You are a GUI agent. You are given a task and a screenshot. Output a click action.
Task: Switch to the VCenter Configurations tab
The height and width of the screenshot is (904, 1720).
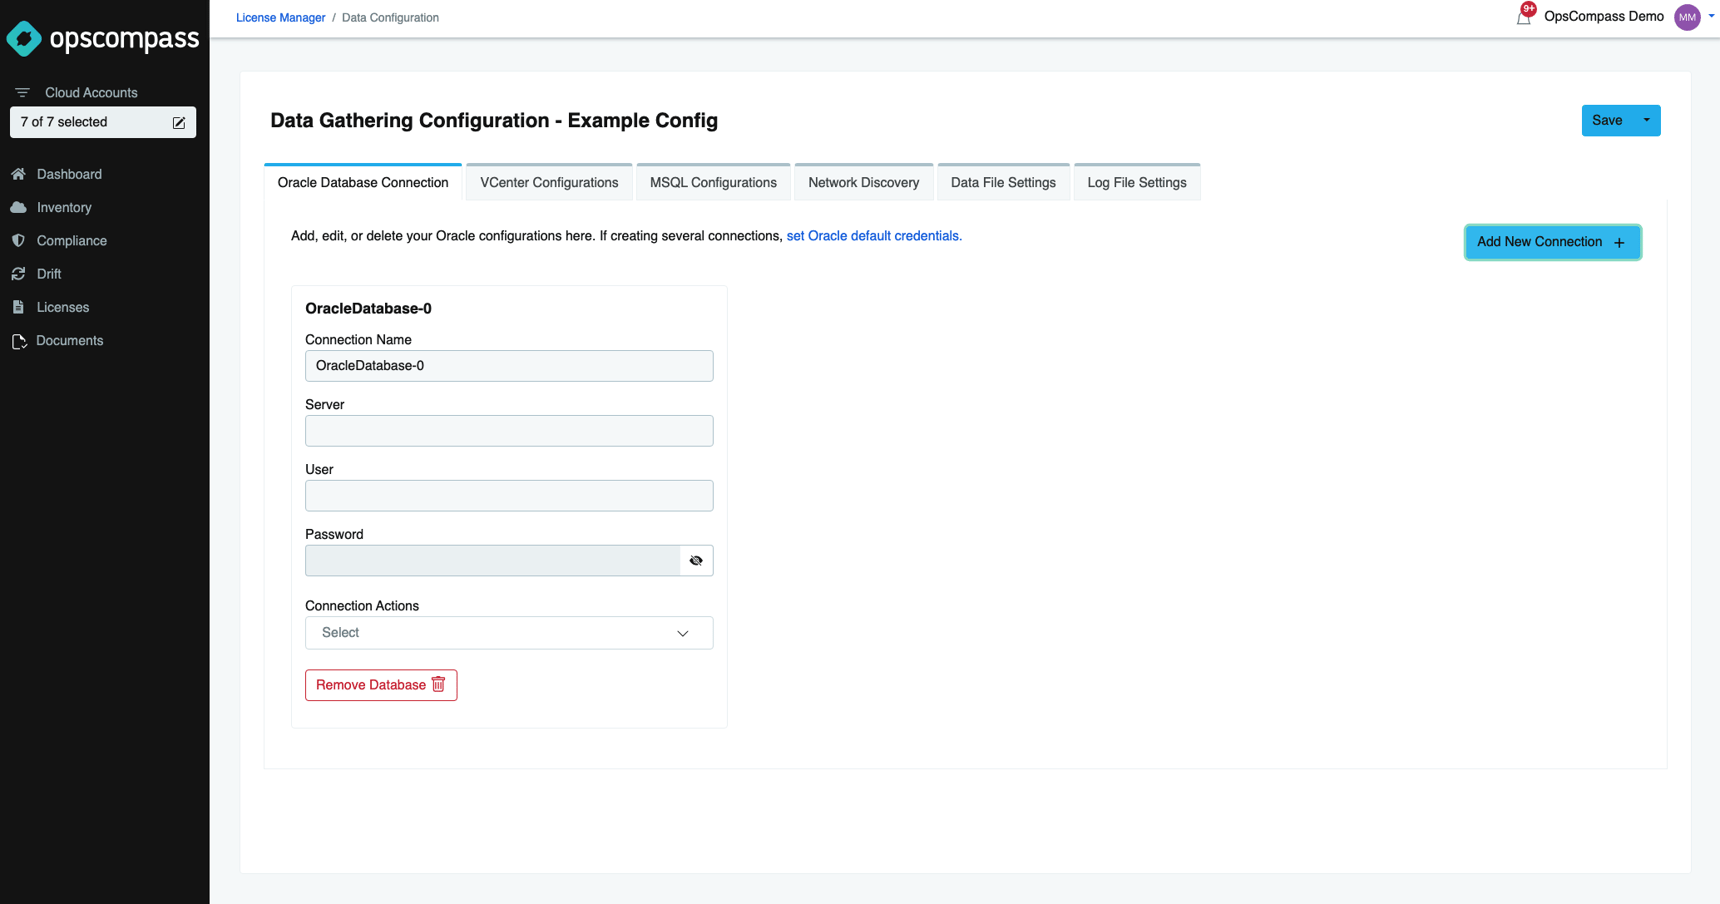tap(549, 182)
